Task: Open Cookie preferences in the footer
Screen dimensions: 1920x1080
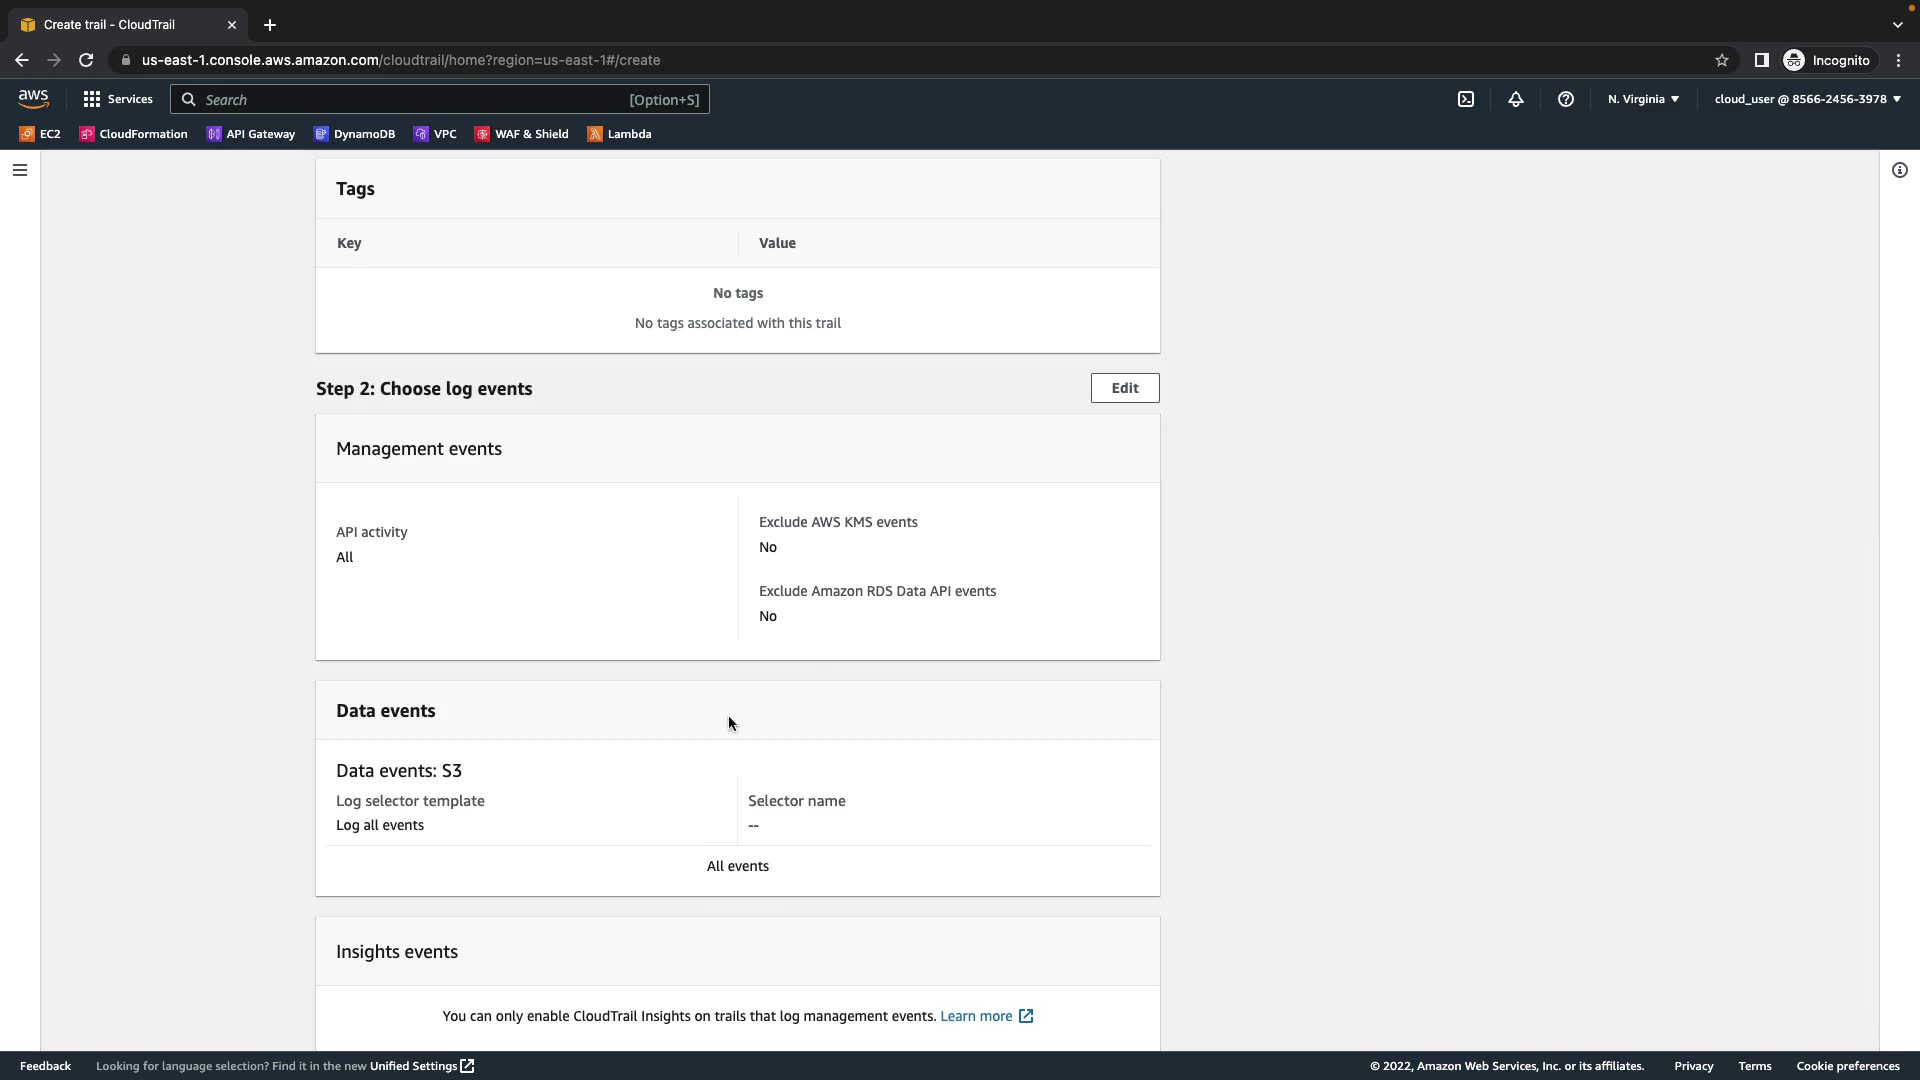Action: (1847, 1066)
